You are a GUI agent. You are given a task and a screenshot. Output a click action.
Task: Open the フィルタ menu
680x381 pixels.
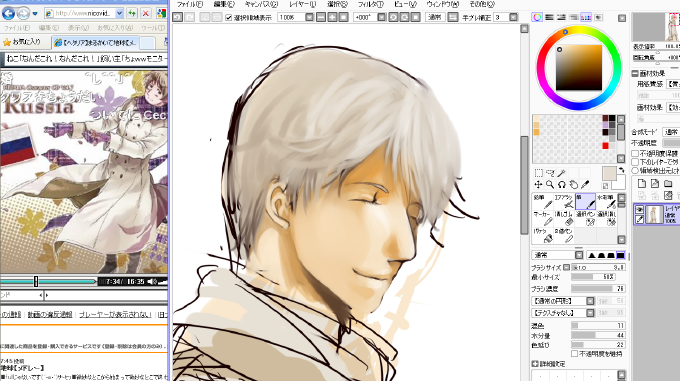coord(370,4)
